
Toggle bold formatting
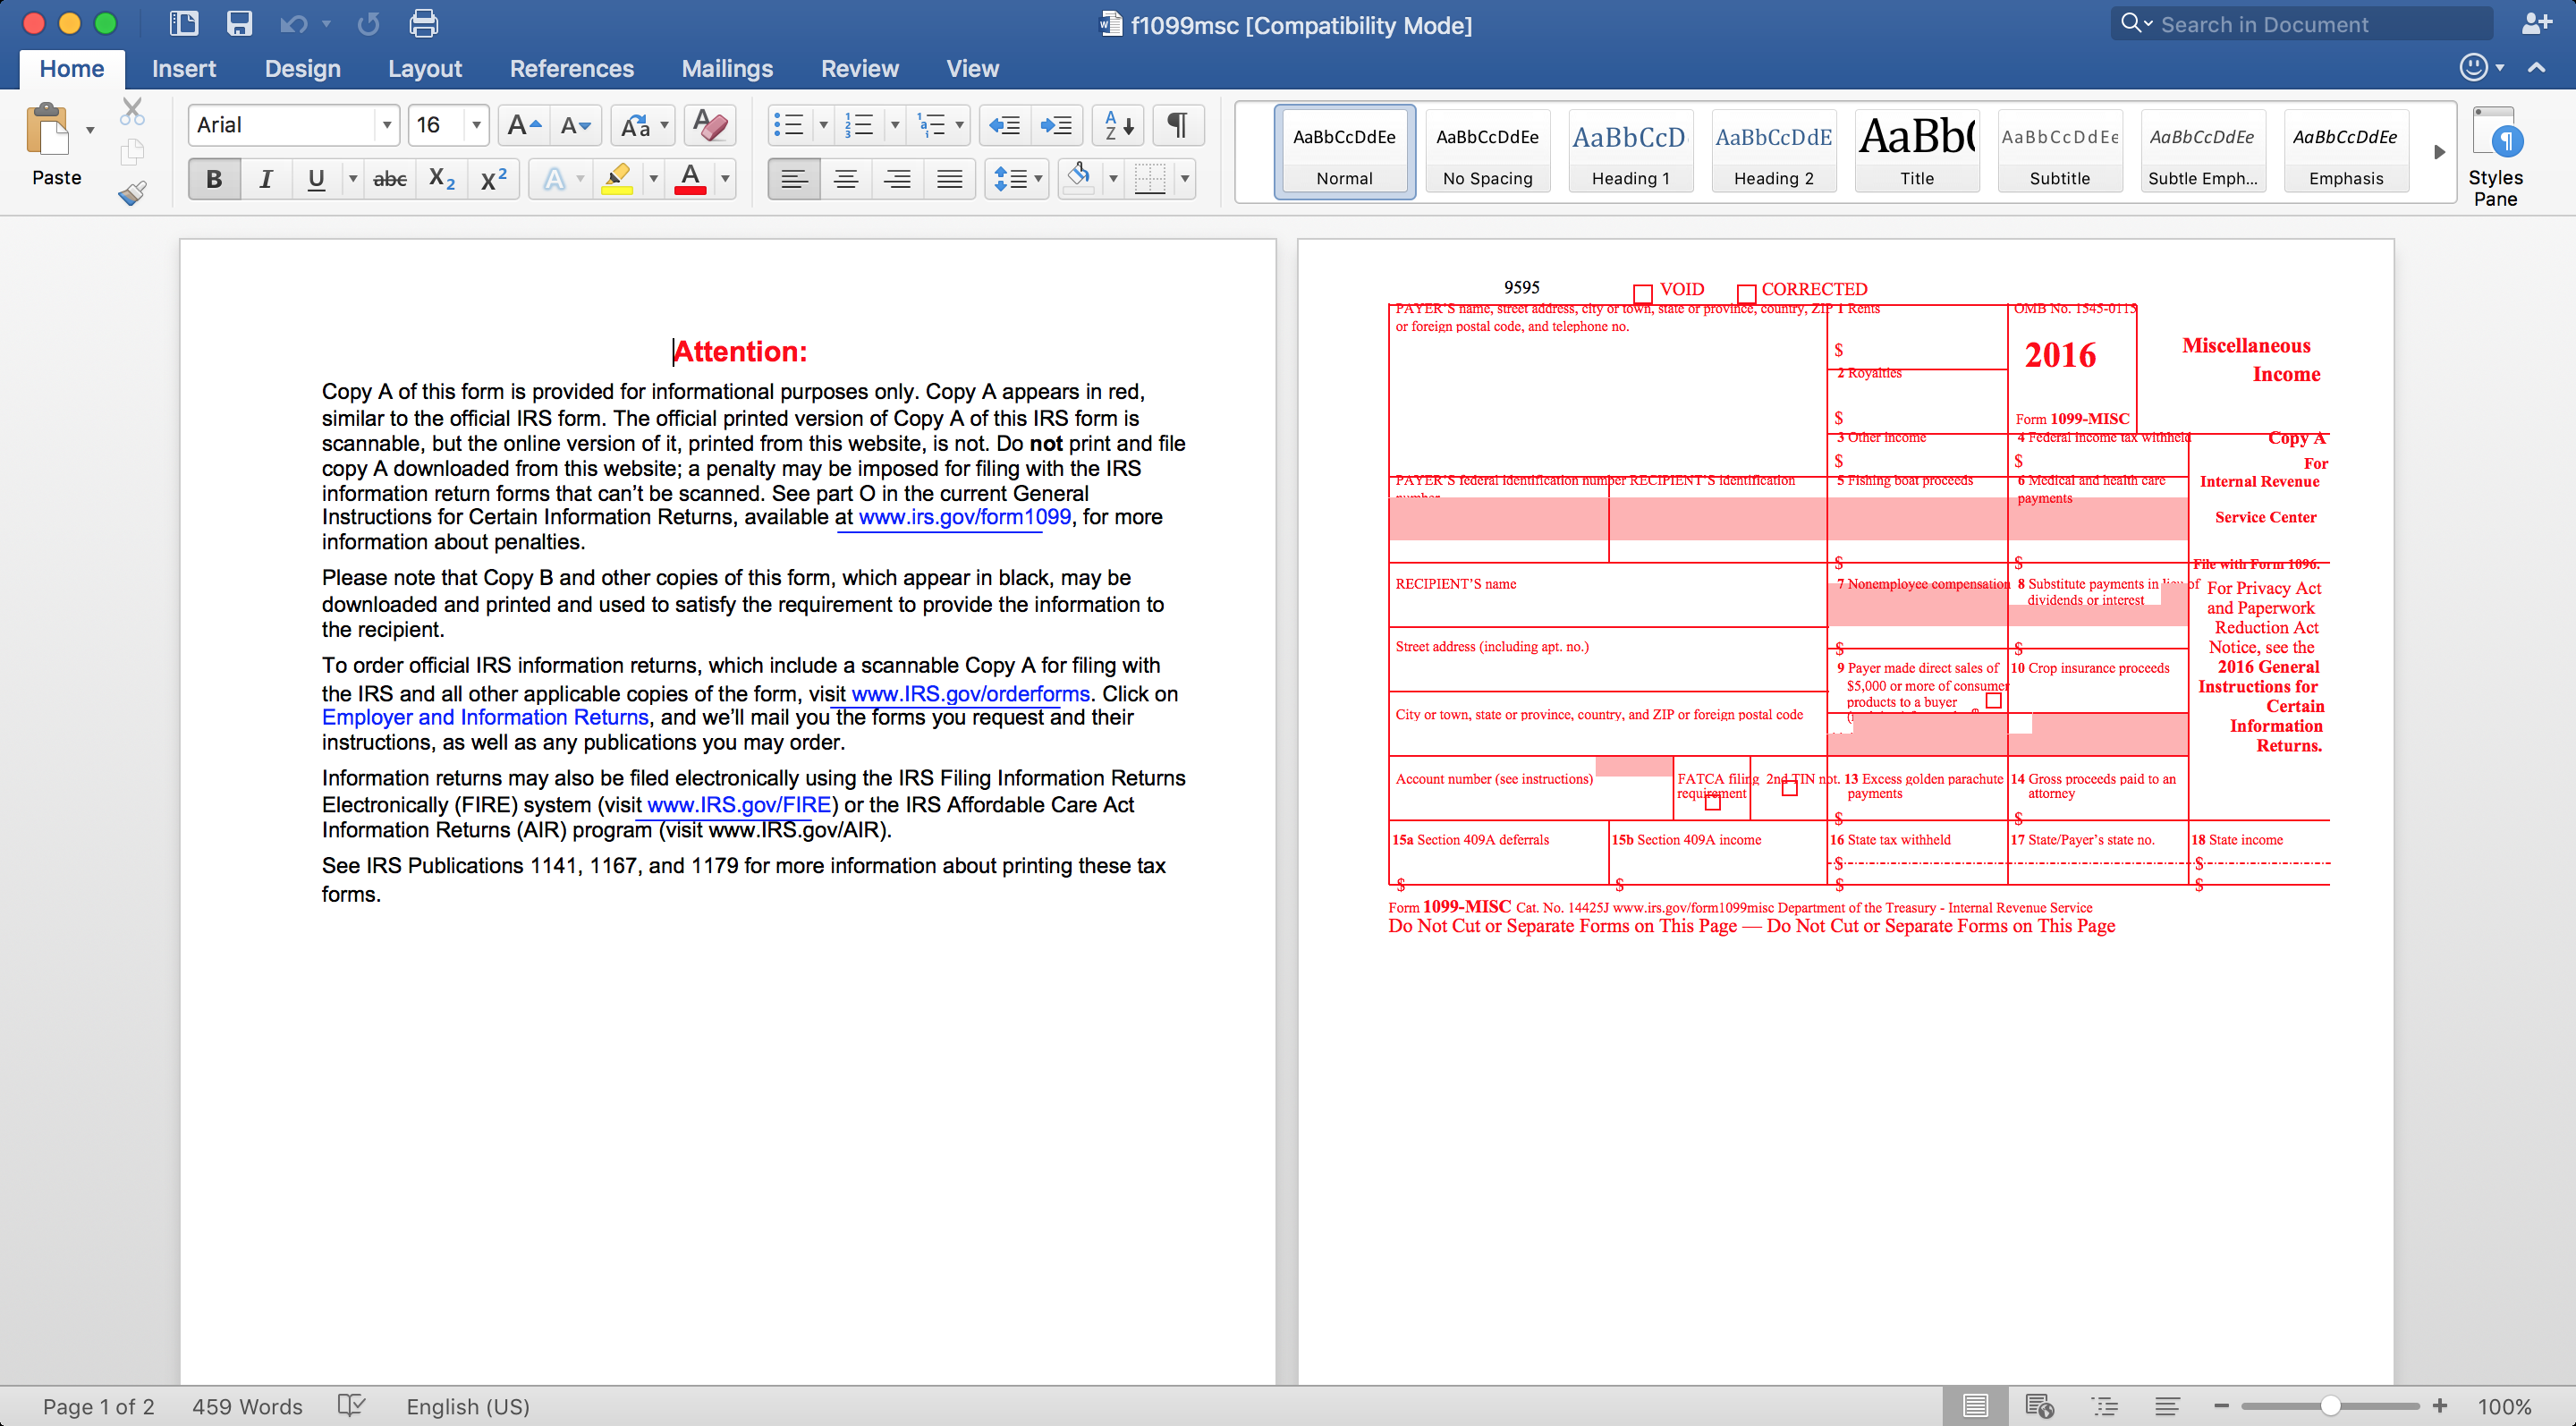coord(213,179)
